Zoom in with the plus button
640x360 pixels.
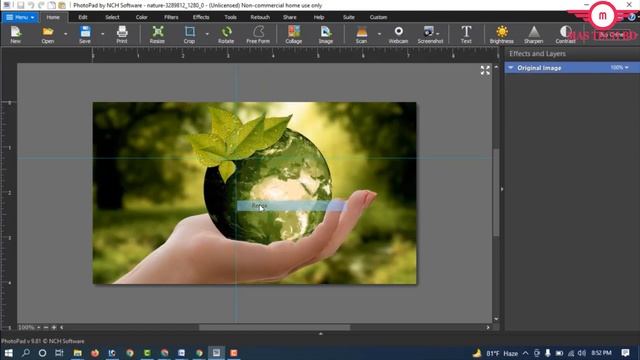click(x=54, y=327)
